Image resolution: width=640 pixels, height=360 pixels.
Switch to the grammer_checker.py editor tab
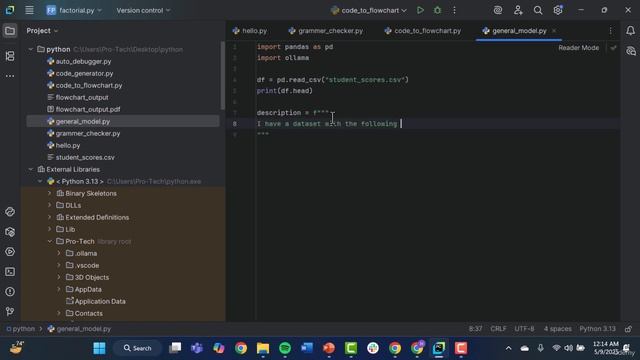pos(326,31)
